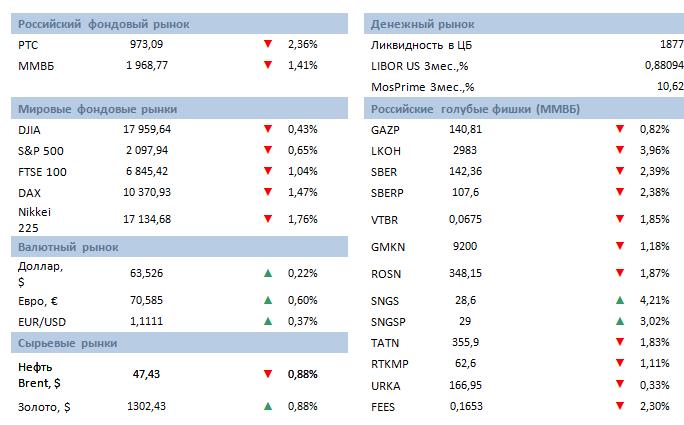The width and height of the screenshot is (684, 425).
Task: Select the Денежный рынок section header
Action: (422, 24)
